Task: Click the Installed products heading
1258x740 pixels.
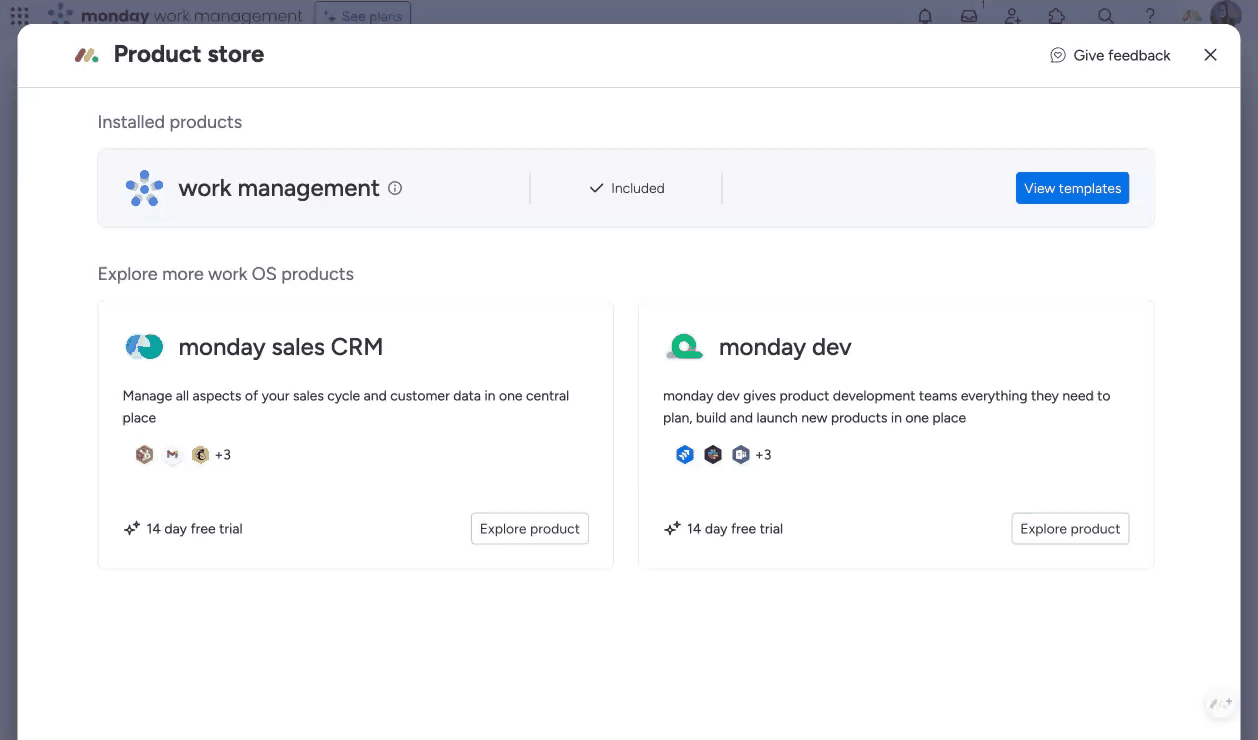Action: pos(170,122)
